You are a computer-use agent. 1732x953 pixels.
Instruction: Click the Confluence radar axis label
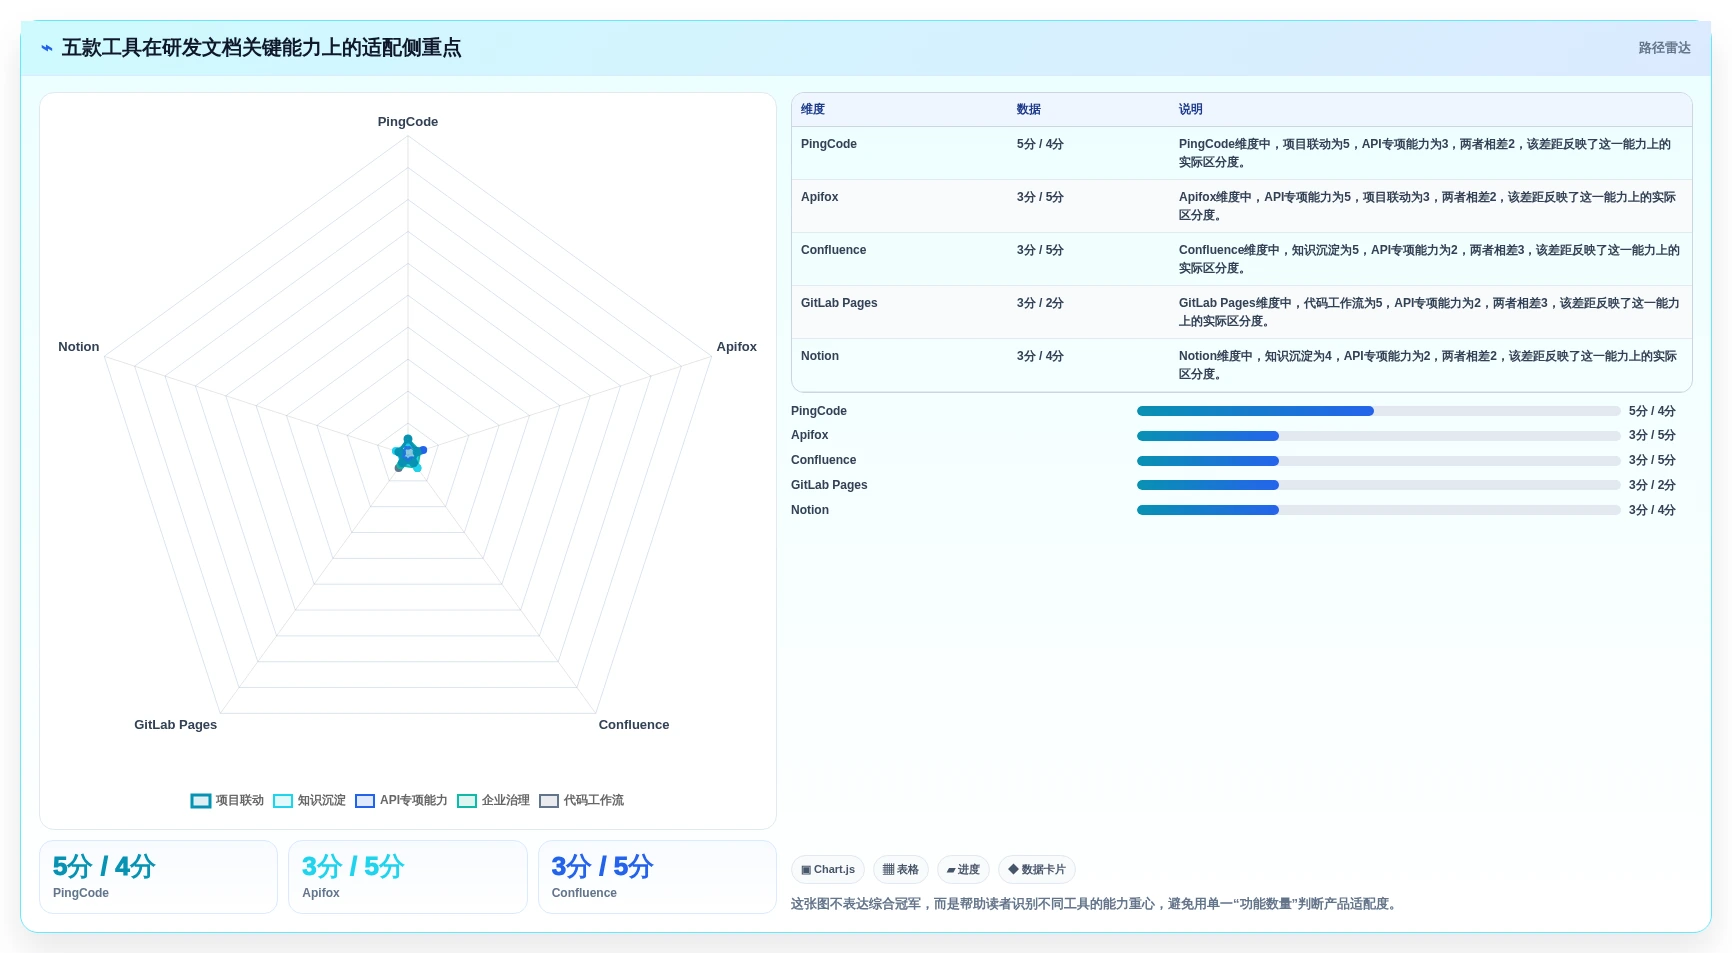point(634,725)
